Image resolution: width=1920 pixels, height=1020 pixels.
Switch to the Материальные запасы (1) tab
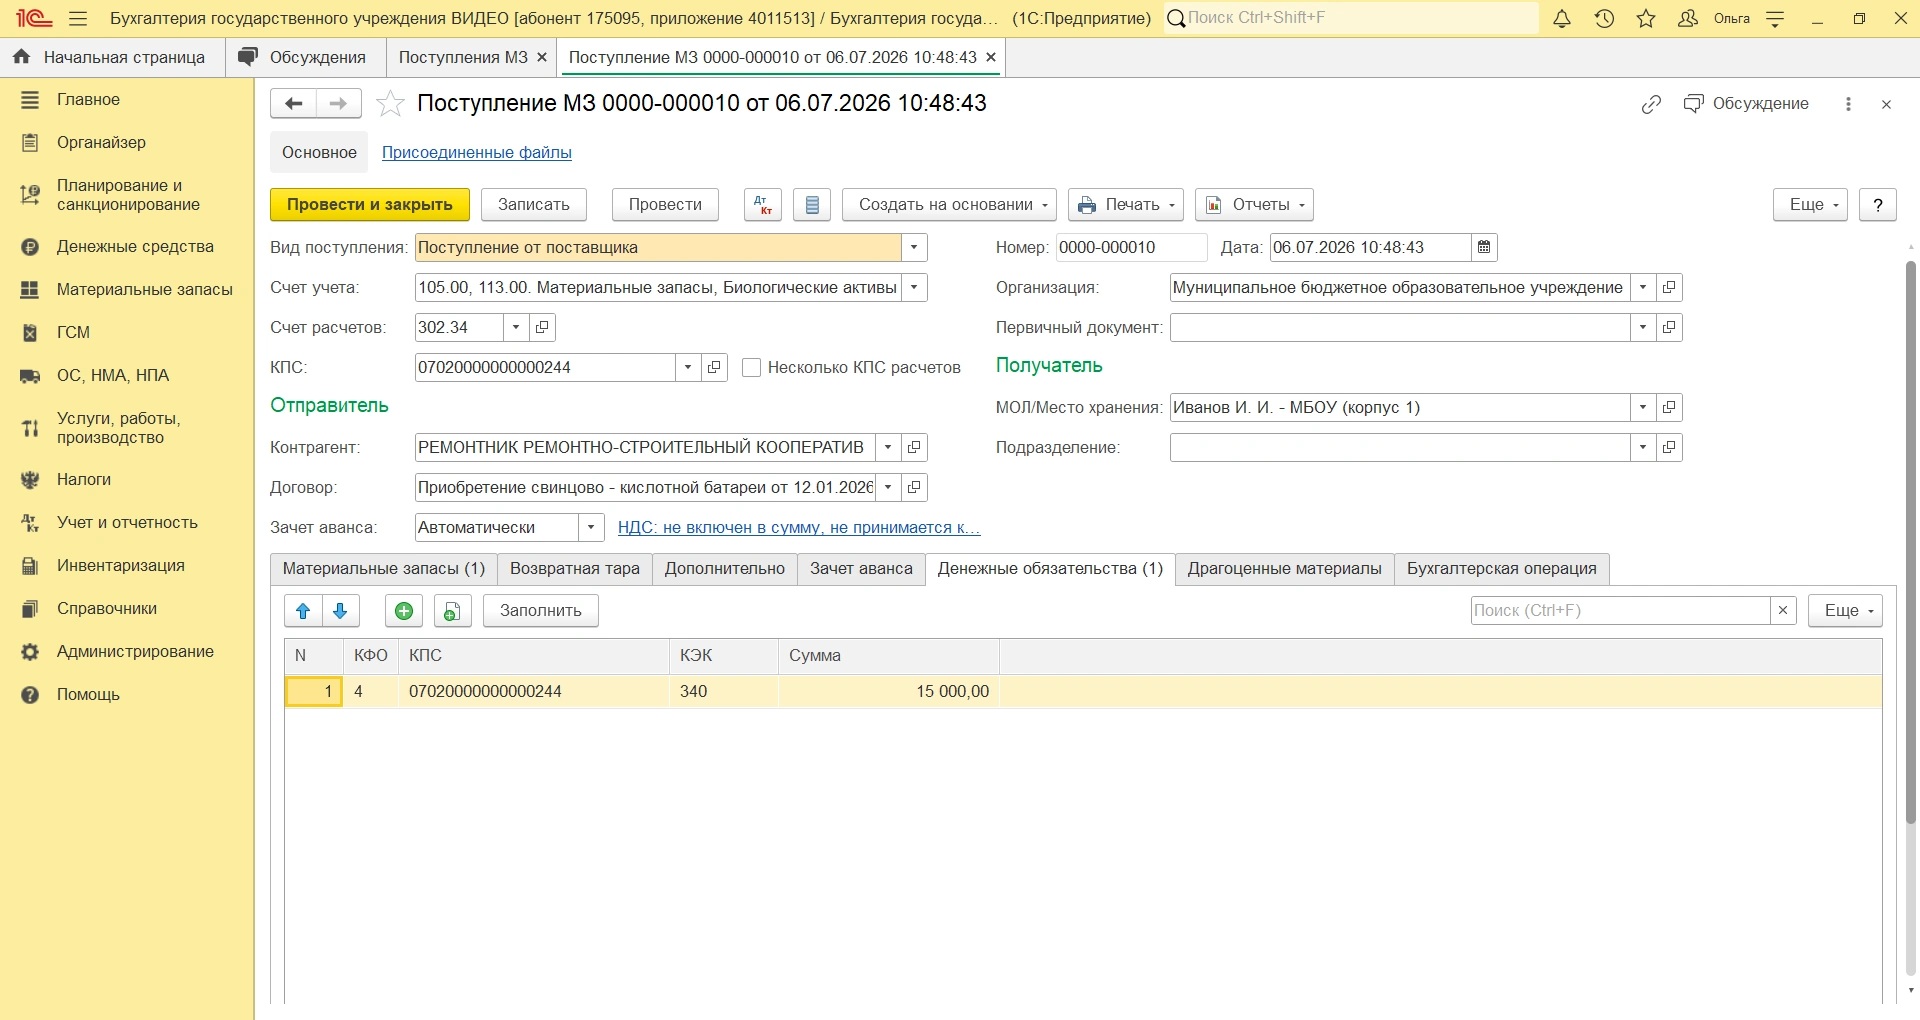click(384, 569)
